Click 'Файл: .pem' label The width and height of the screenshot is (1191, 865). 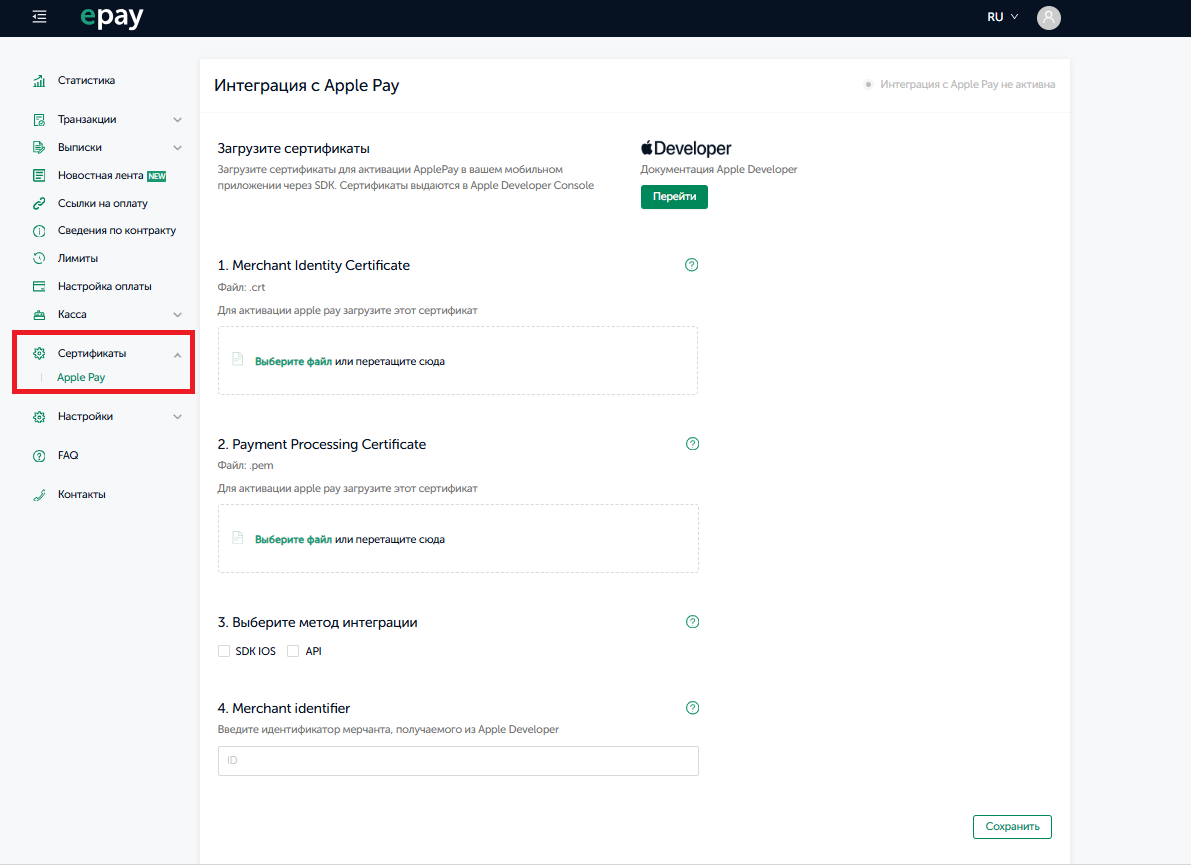click(x=245, y=466)
